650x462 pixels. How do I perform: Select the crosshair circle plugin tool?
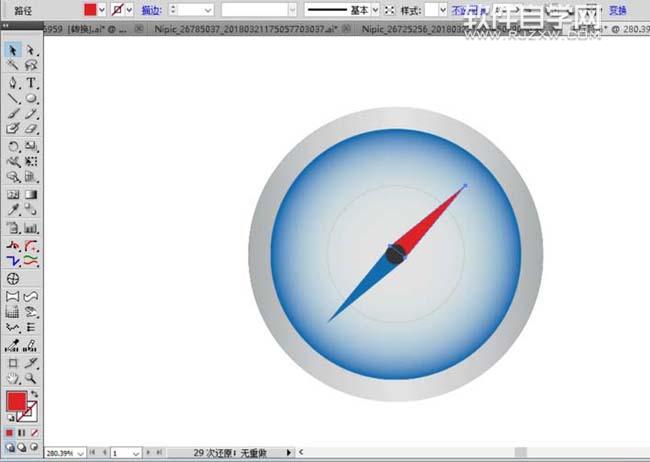tap(13, 279)
